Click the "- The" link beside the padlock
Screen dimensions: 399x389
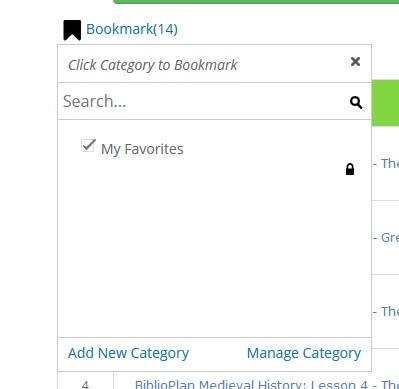point(386,163)
